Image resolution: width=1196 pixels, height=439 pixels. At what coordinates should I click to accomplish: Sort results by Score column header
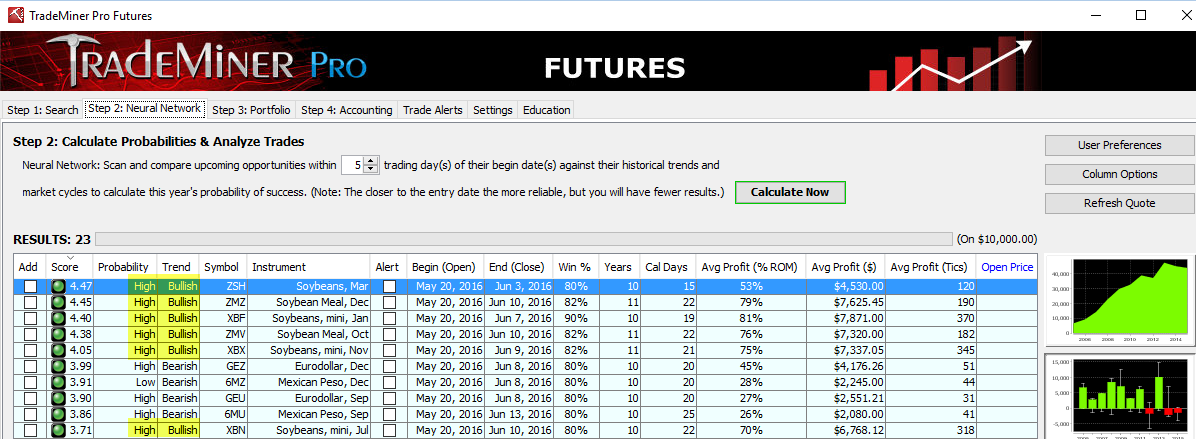pos(69,267)
